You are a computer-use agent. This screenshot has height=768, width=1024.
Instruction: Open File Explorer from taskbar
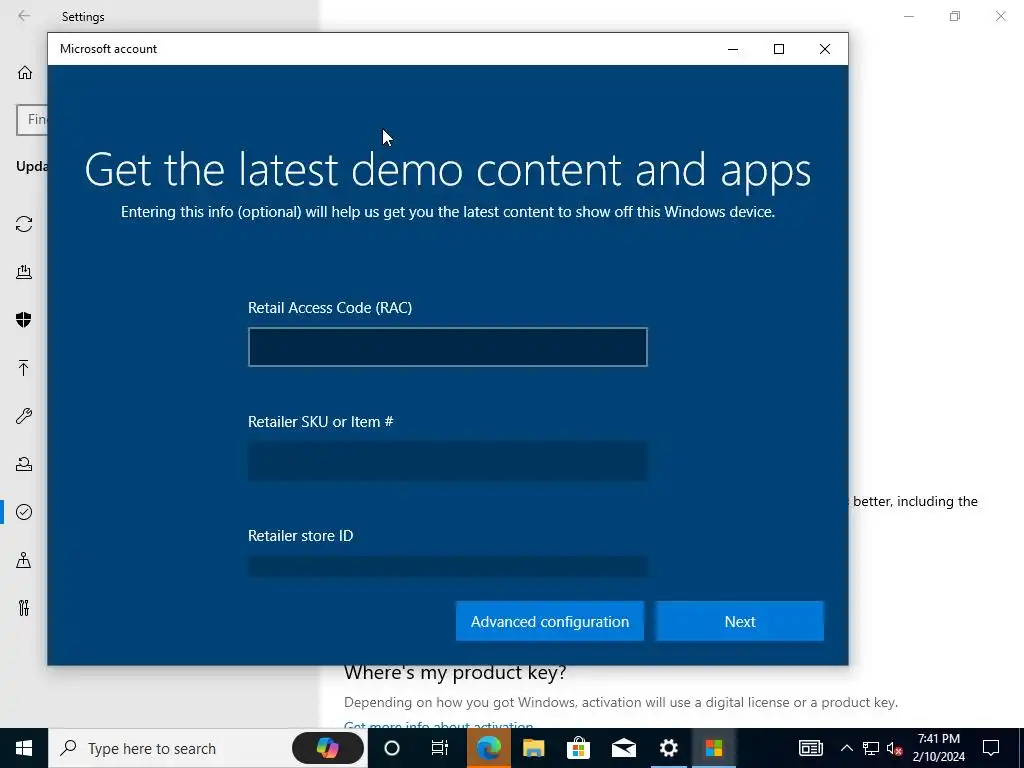click(x=534, y=748)
